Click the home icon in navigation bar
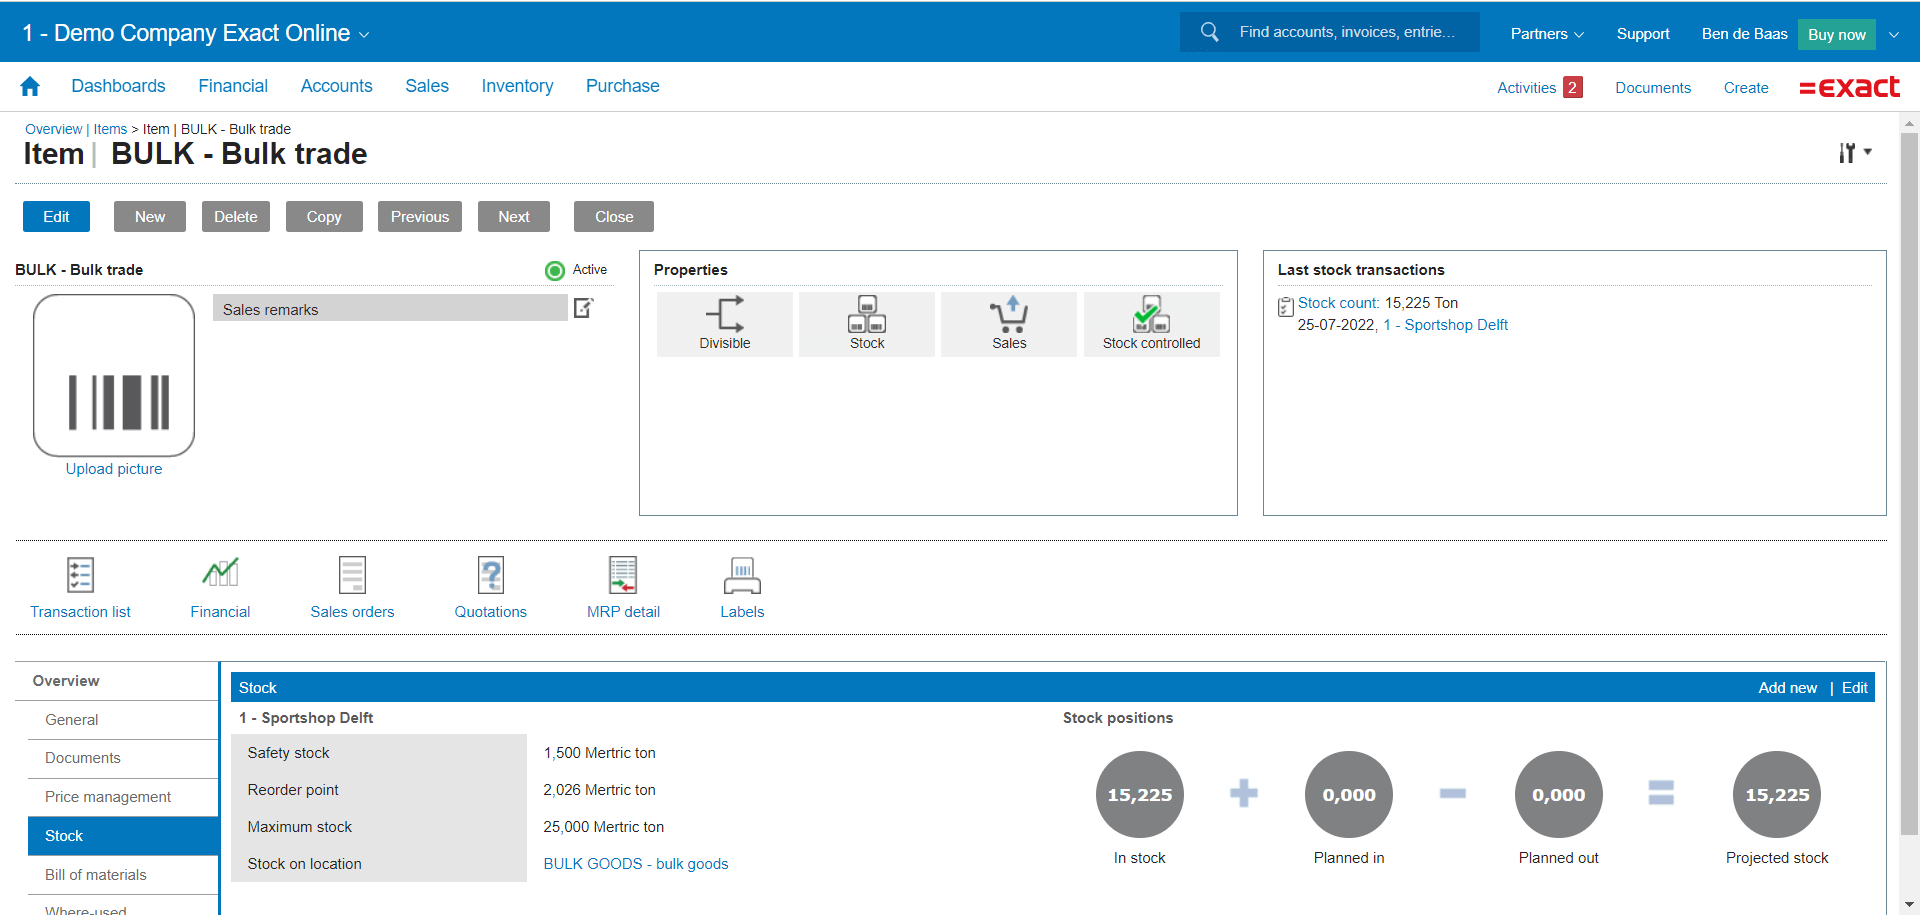The width and height of the screenshot is (1920, 915). tap(30, 87)
